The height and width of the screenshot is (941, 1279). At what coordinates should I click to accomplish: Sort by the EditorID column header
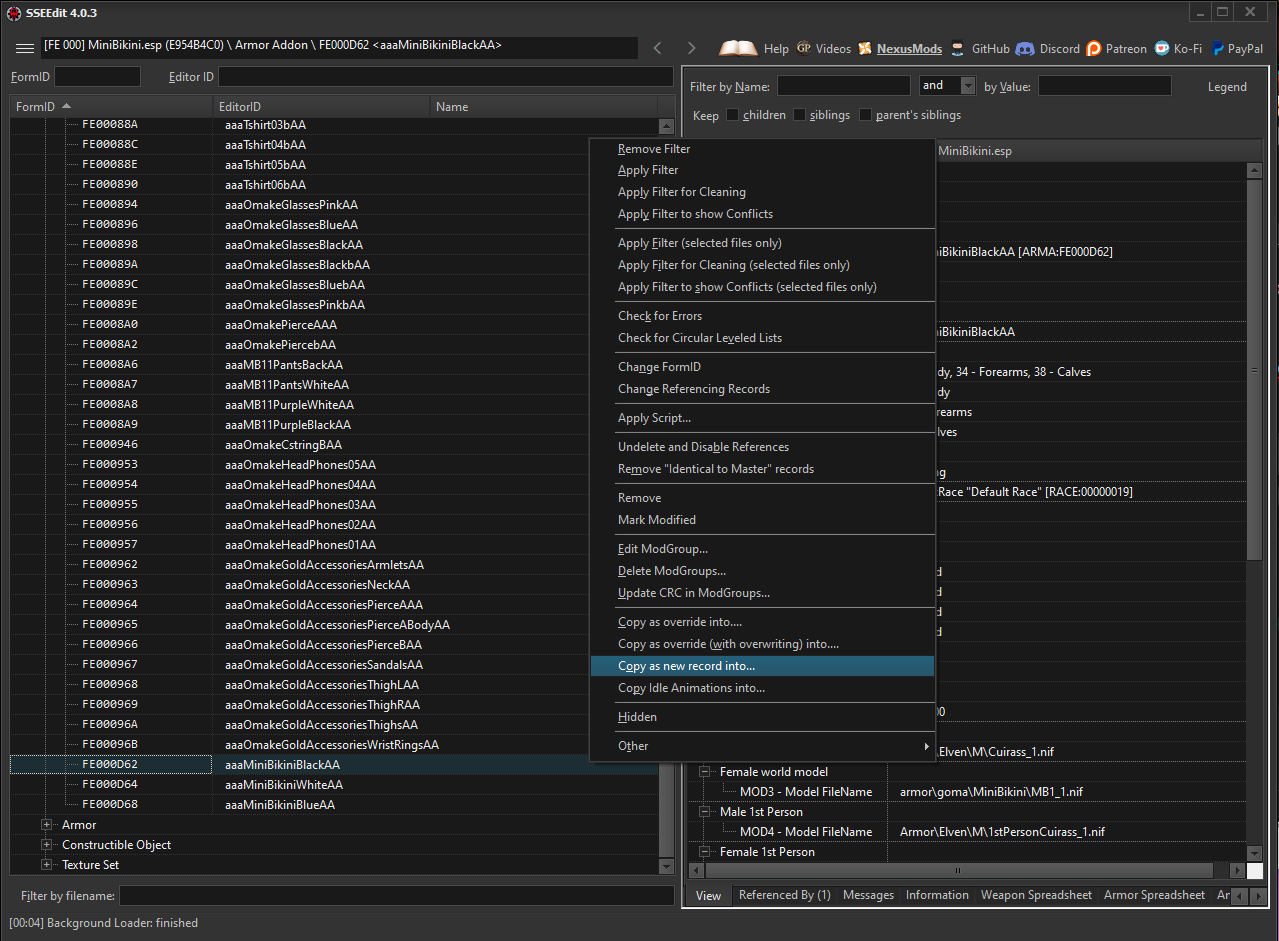tap(321, 107)
